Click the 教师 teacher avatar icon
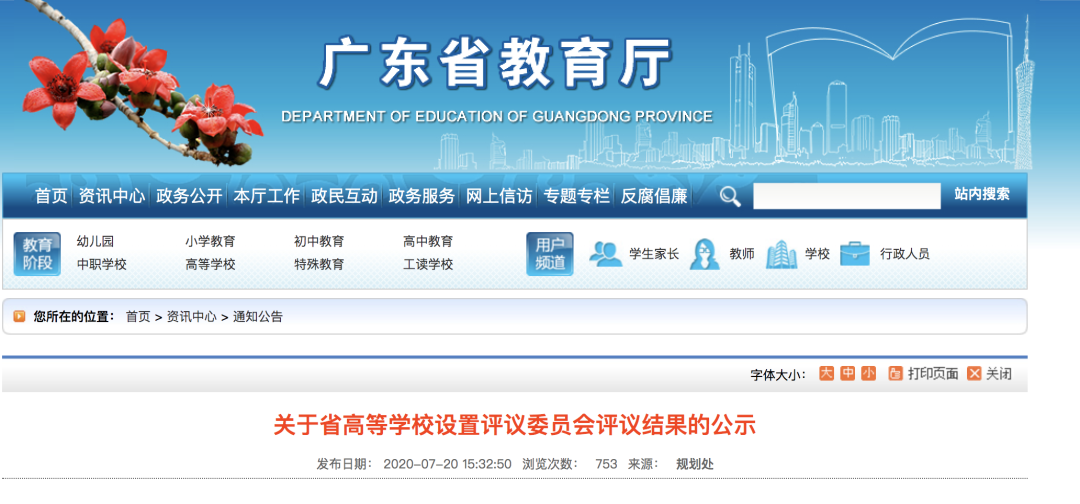This screenshot has height=504, width=1080. tap(705, 253)
